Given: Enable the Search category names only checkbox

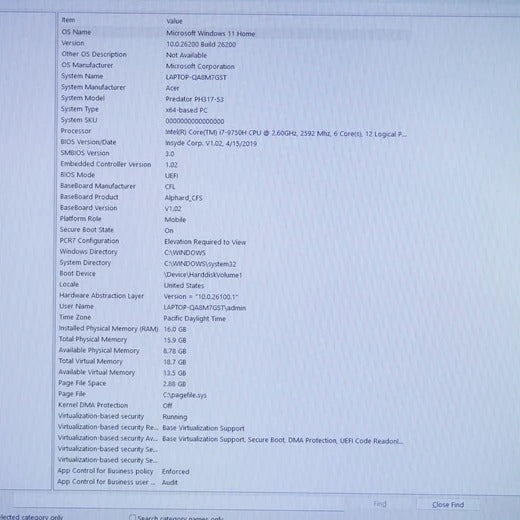Looking at the screenshot, I should tap(133, 518).
